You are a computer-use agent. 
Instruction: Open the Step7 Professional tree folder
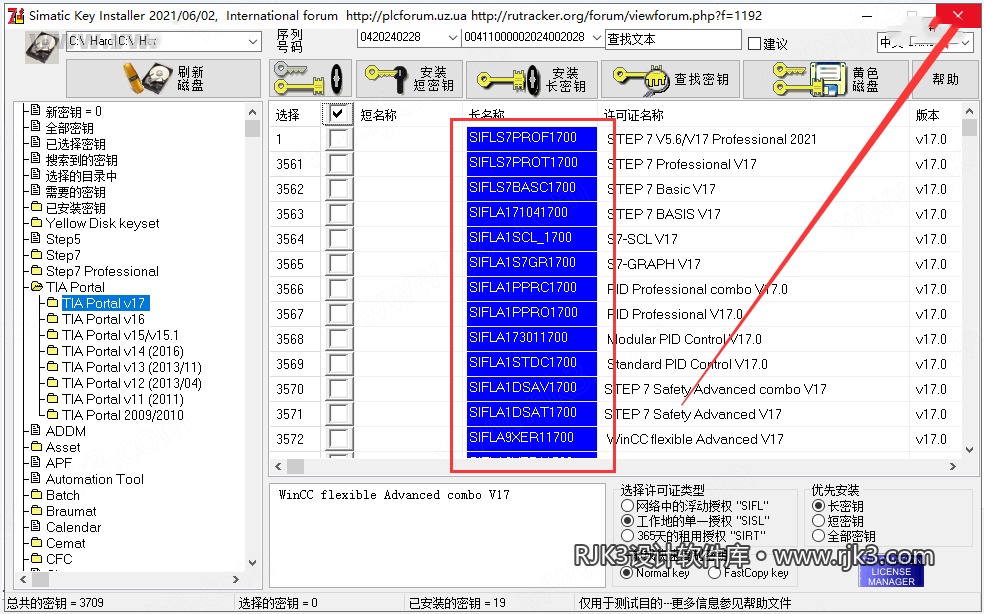coord(102,271)
